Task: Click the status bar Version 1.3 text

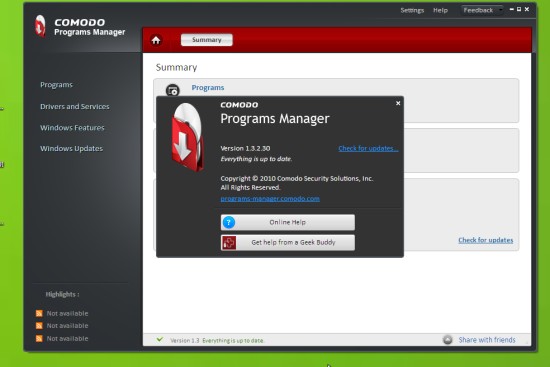Action: [x=185, y=340]
